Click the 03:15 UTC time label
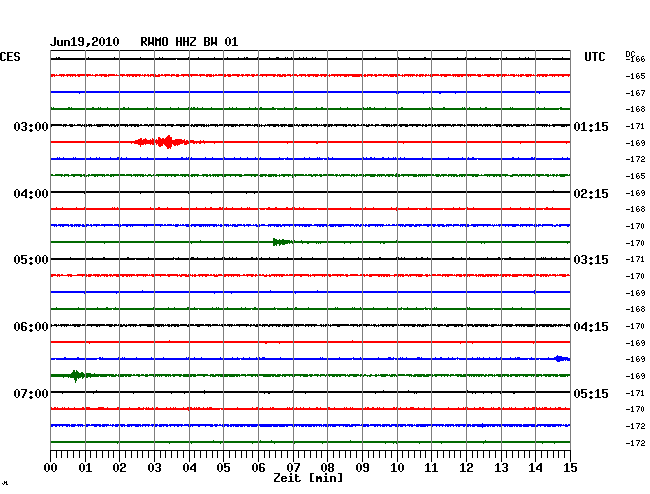650x494 pixels. pos(591,260)
